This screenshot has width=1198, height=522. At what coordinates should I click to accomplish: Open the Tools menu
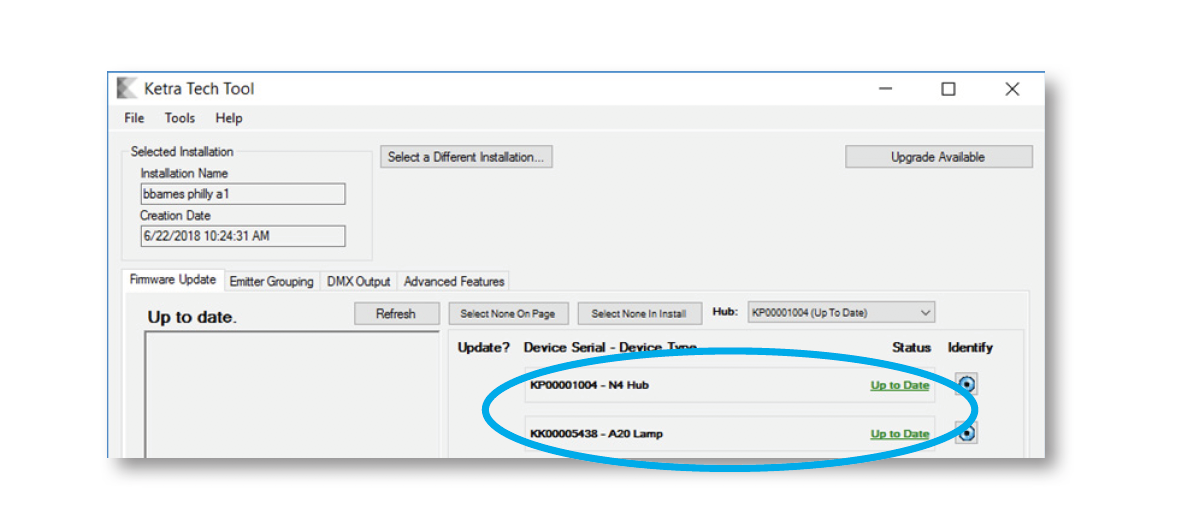pos(180,118)
